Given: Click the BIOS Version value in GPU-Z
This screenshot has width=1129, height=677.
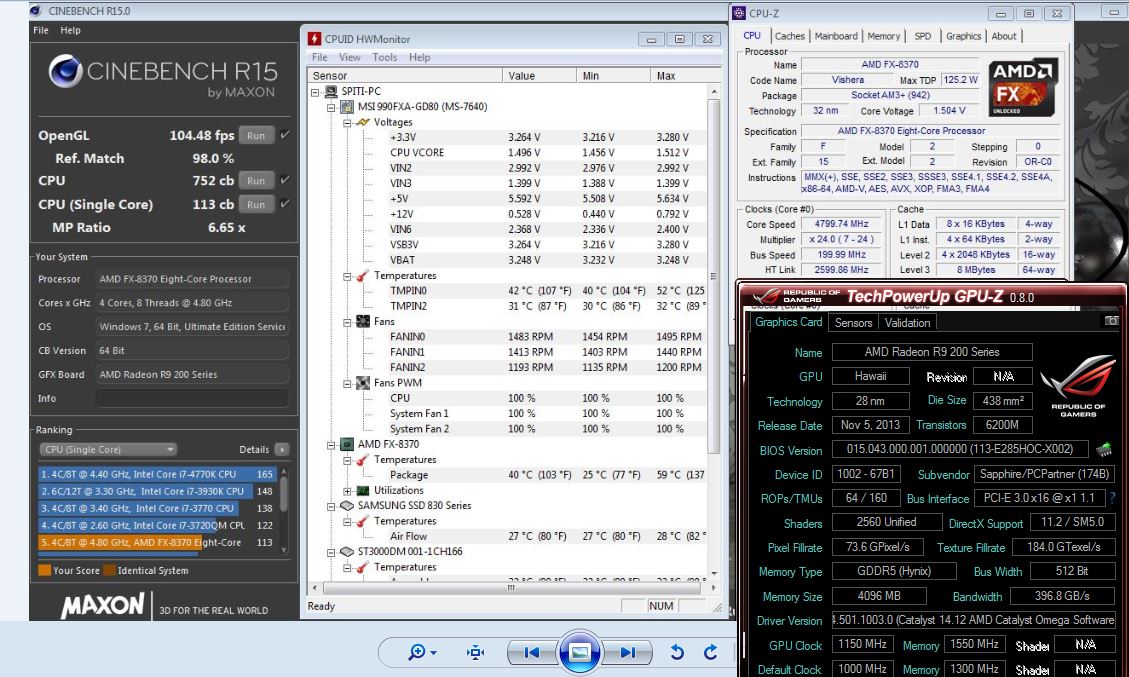Looking at the screenshot, I should (x=960, y=449).
